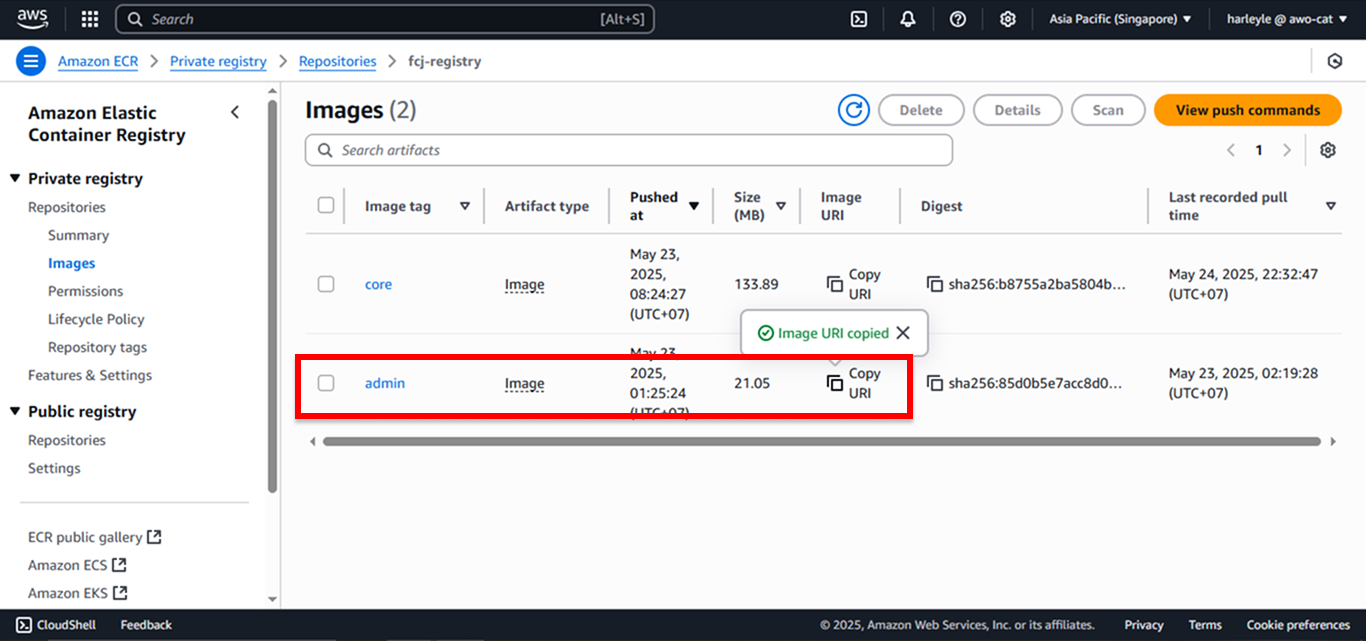Open Terms link in footer
This screenshot has height=641, width=1366.
[1205, 625]
